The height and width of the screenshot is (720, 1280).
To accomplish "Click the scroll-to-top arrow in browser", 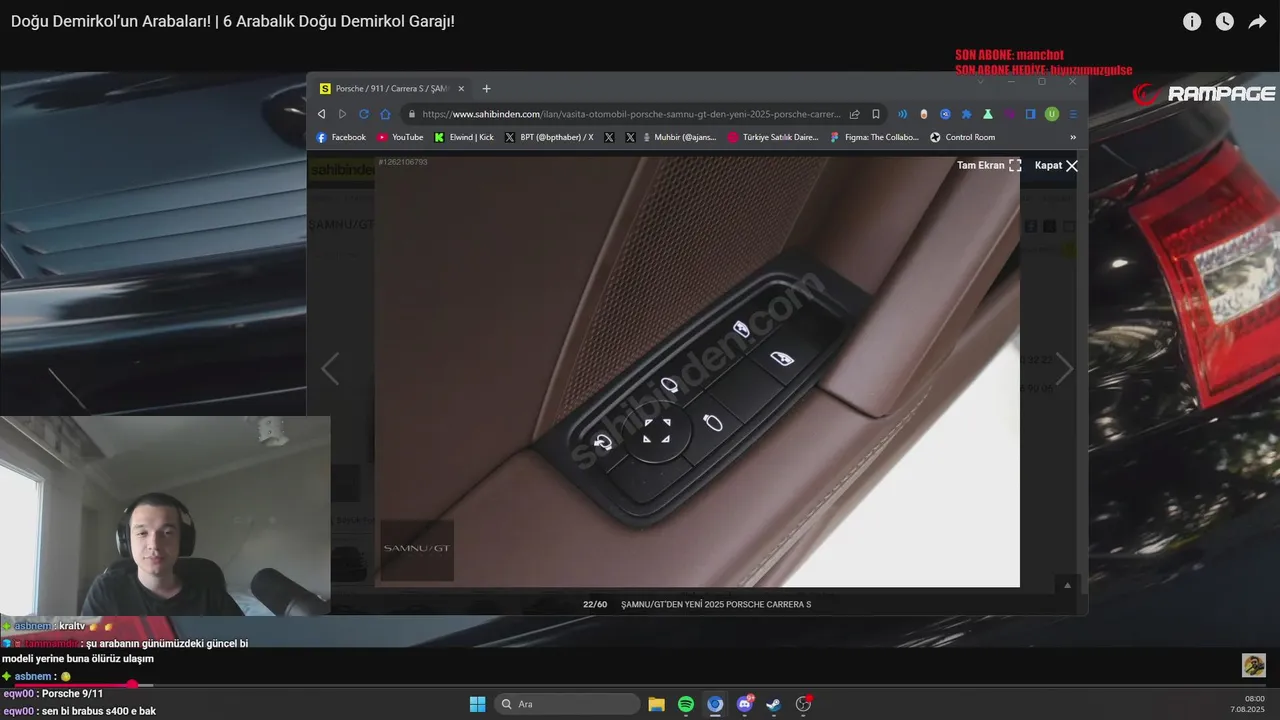I will tap(1067, 585).
